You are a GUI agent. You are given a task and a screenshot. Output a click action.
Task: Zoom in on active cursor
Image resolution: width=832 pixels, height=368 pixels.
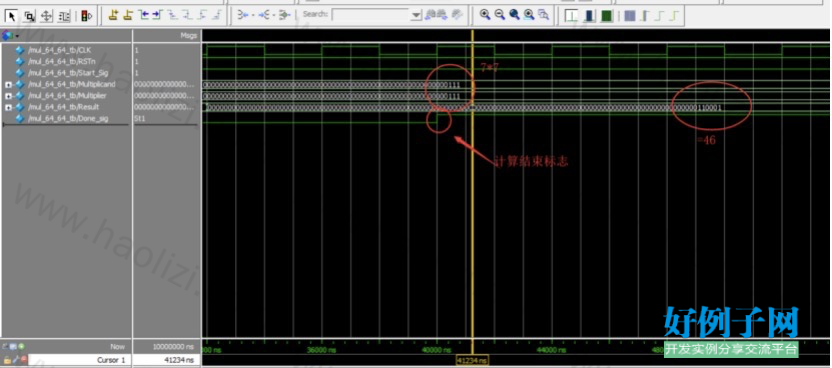click(x=528, y=15)
